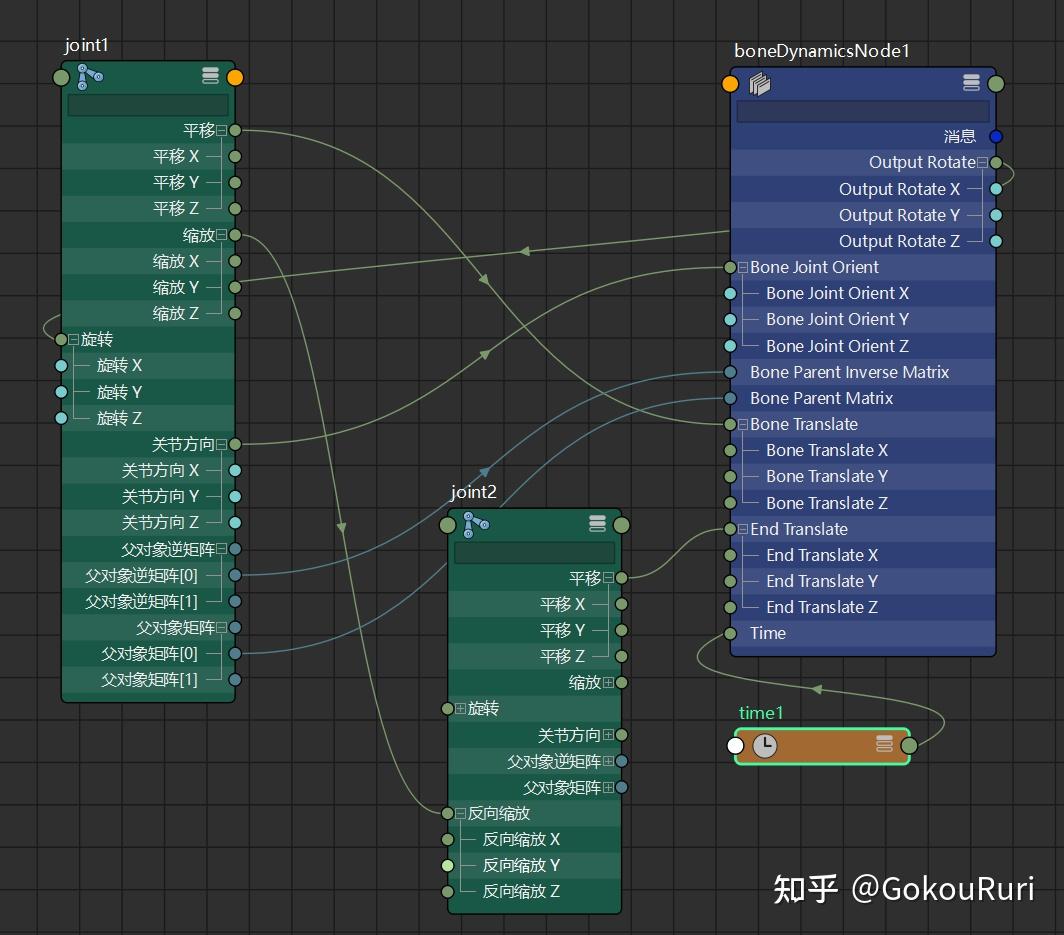Click the Time input port on boneDynamicsNode1
Viewport: 1064px width, 935px height.
pyautogui.click(x=728, y=633)
